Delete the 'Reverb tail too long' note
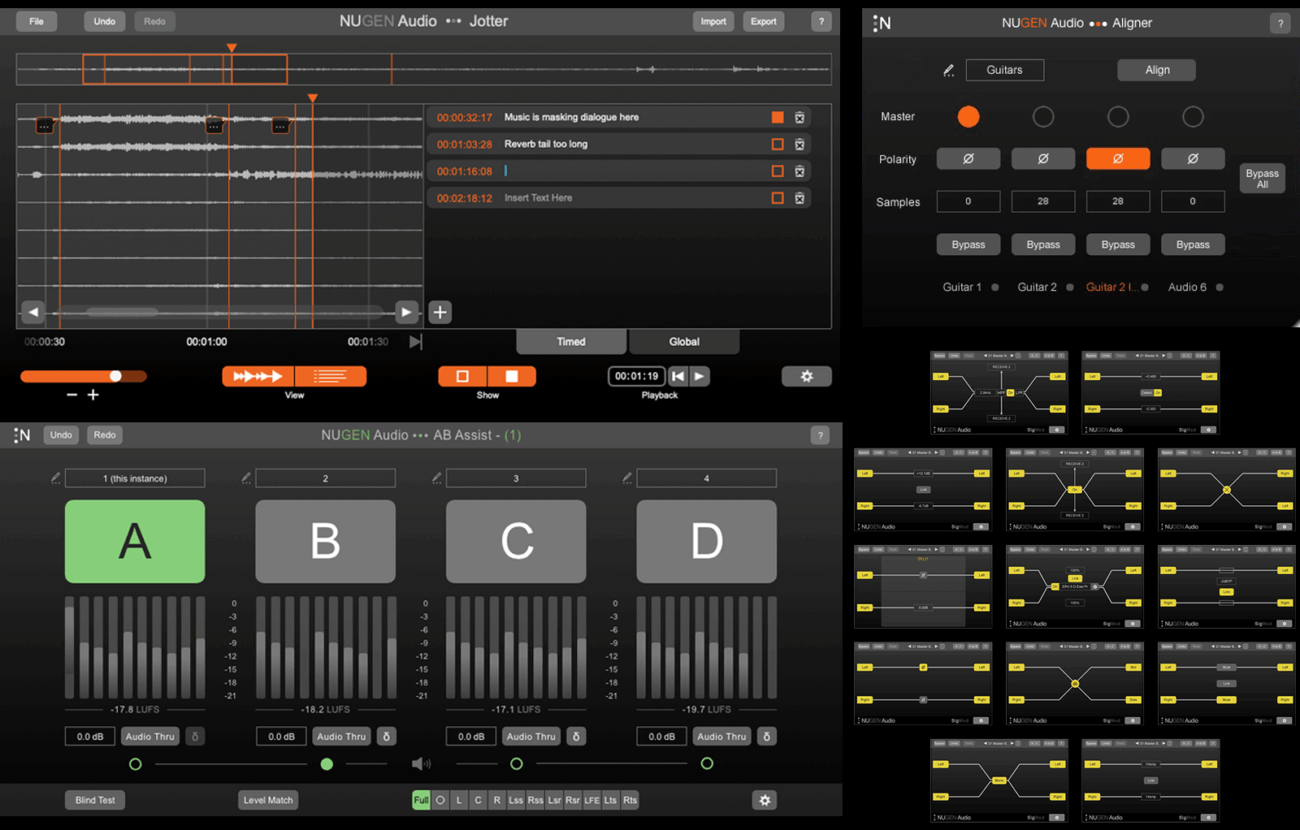The width and height of the screenshot is (1300, 830). pos(800,145)
